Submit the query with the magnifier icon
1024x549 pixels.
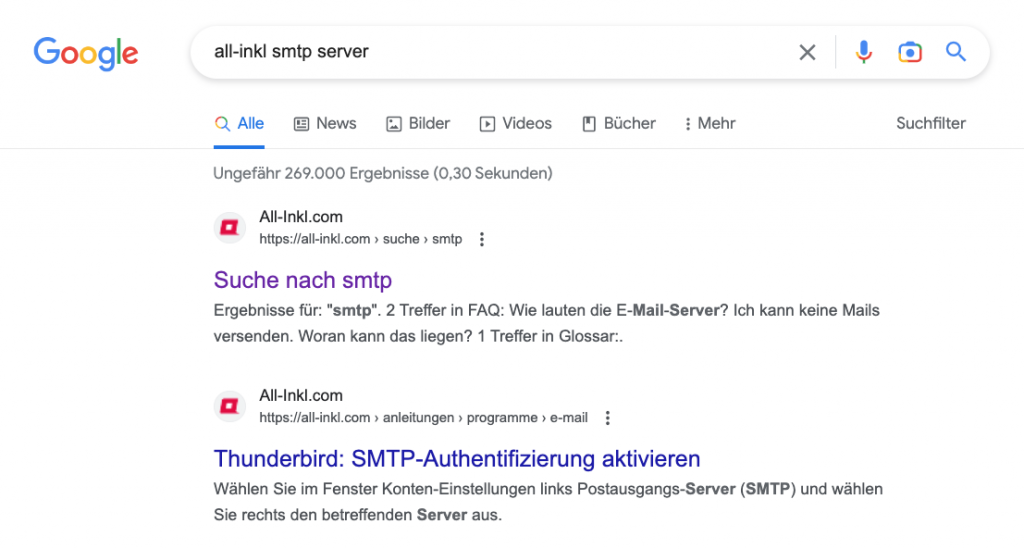click(x=955, y=52)
